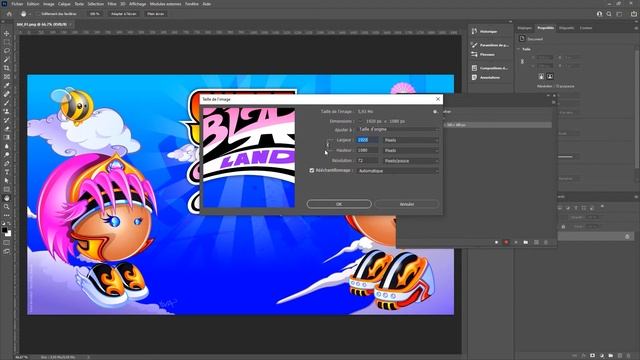Image resolution: width=640 pixels, height=360 pixels.
Task: Select the Magic Wand tool
Action: [x=7, y=60]
